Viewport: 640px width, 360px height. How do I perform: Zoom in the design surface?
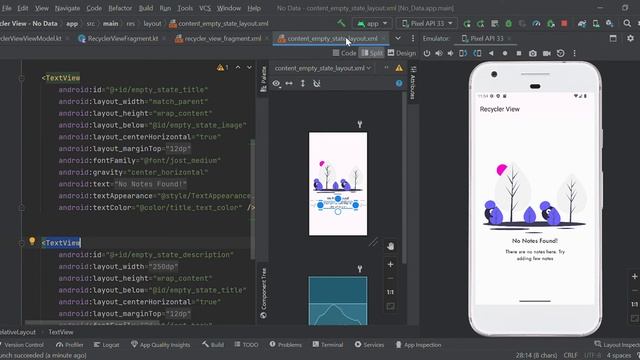click(x=390, y=264)
